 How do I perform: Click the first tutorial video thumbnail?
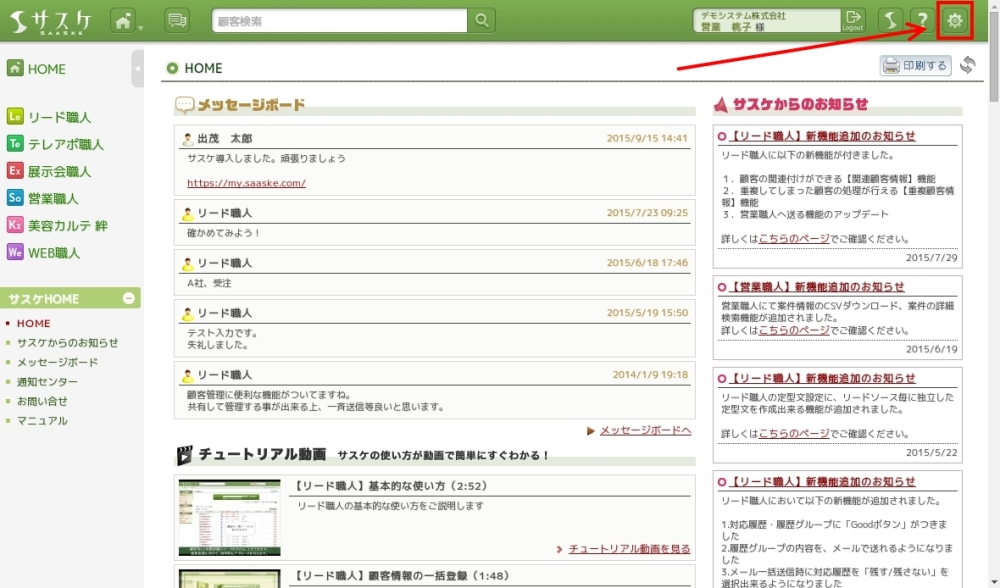click(x=229, y=517)
